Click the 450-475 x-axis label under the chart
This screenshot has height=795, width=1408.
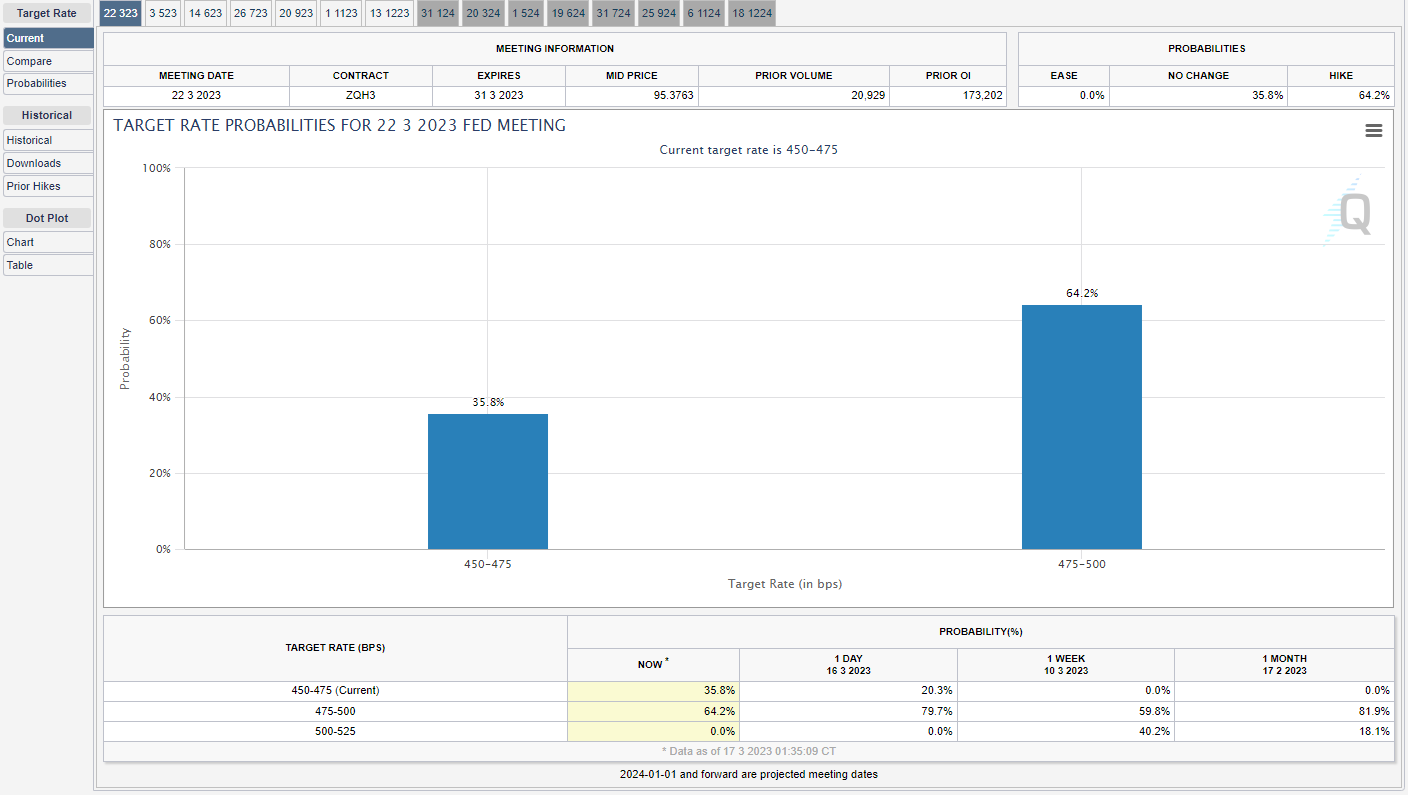click(488, 564)
